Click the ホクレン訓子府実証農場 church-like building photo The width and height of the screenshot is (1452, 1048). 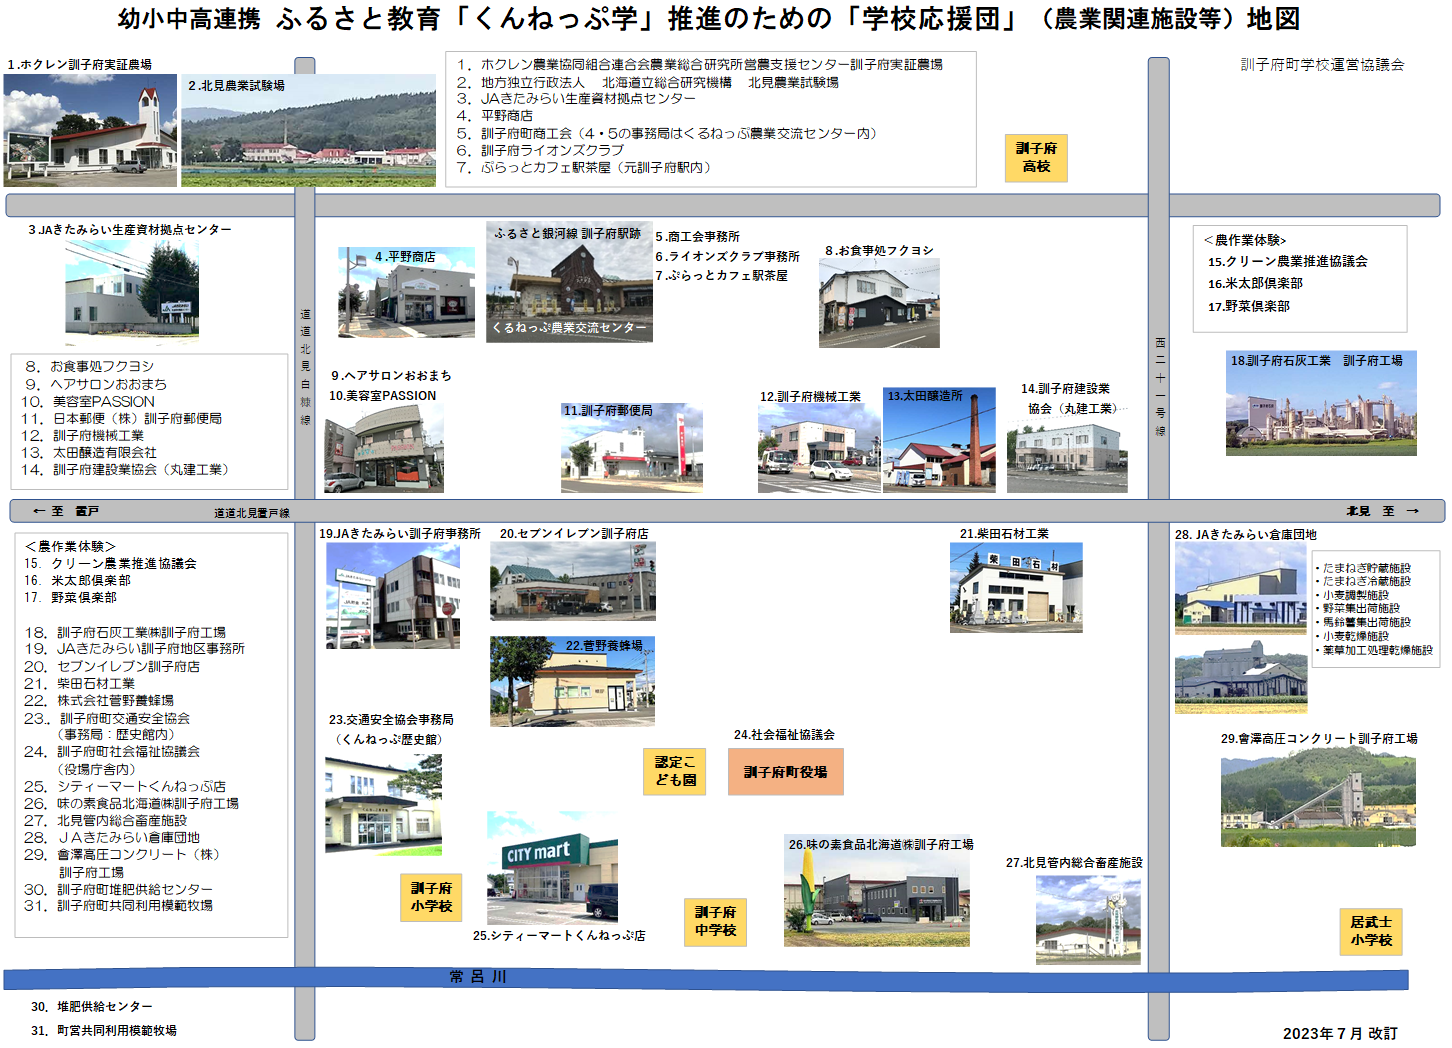point(90,130)
